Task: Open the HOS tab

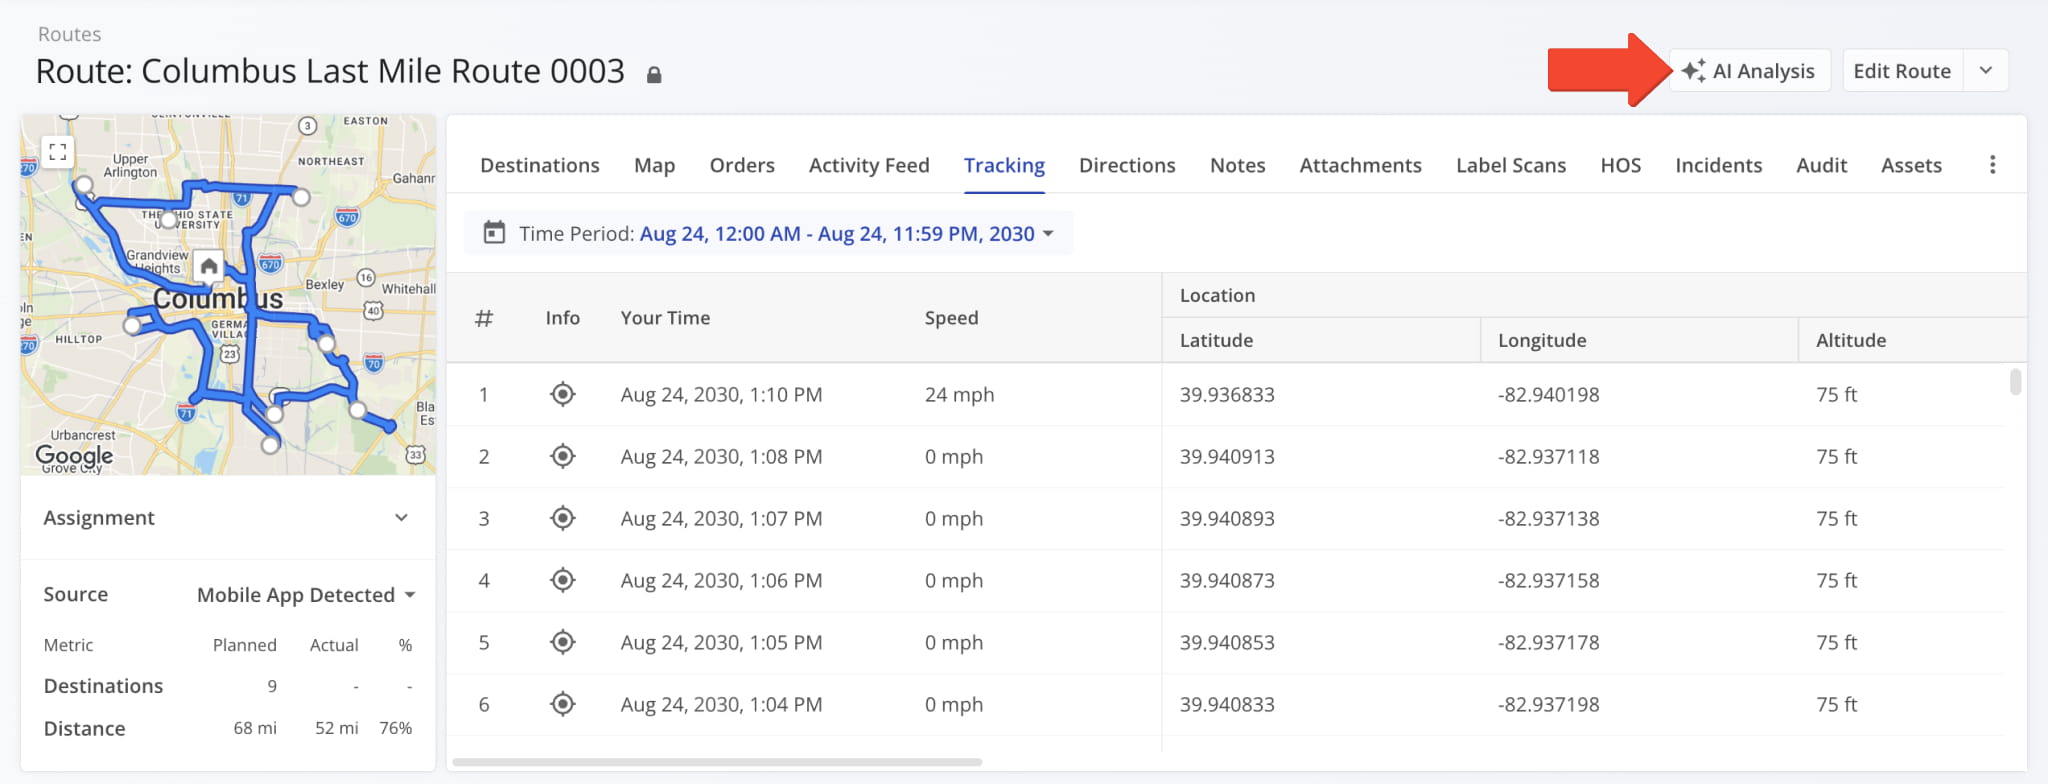Action: click(1621, 165)
